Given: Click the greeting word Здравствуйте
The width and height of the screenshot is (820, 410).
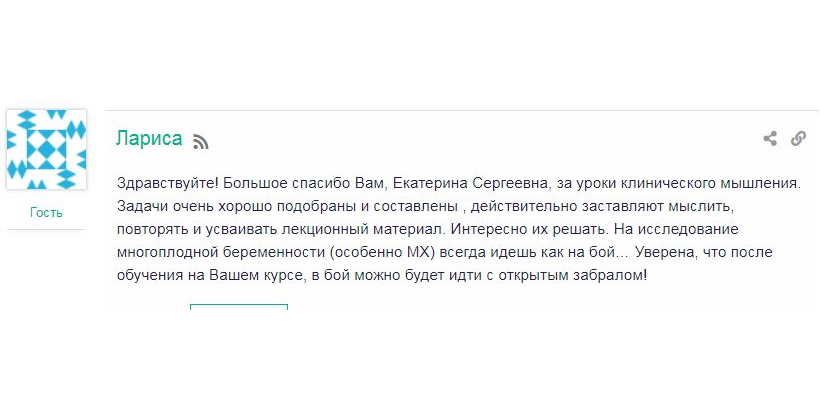Looking at the screenshot, I should (164, 184).
